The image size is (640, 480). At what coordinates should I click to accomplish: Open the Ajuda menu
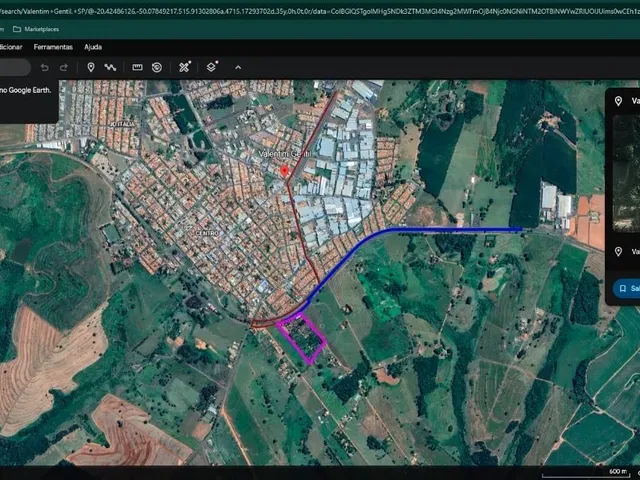tap(93, 47)
